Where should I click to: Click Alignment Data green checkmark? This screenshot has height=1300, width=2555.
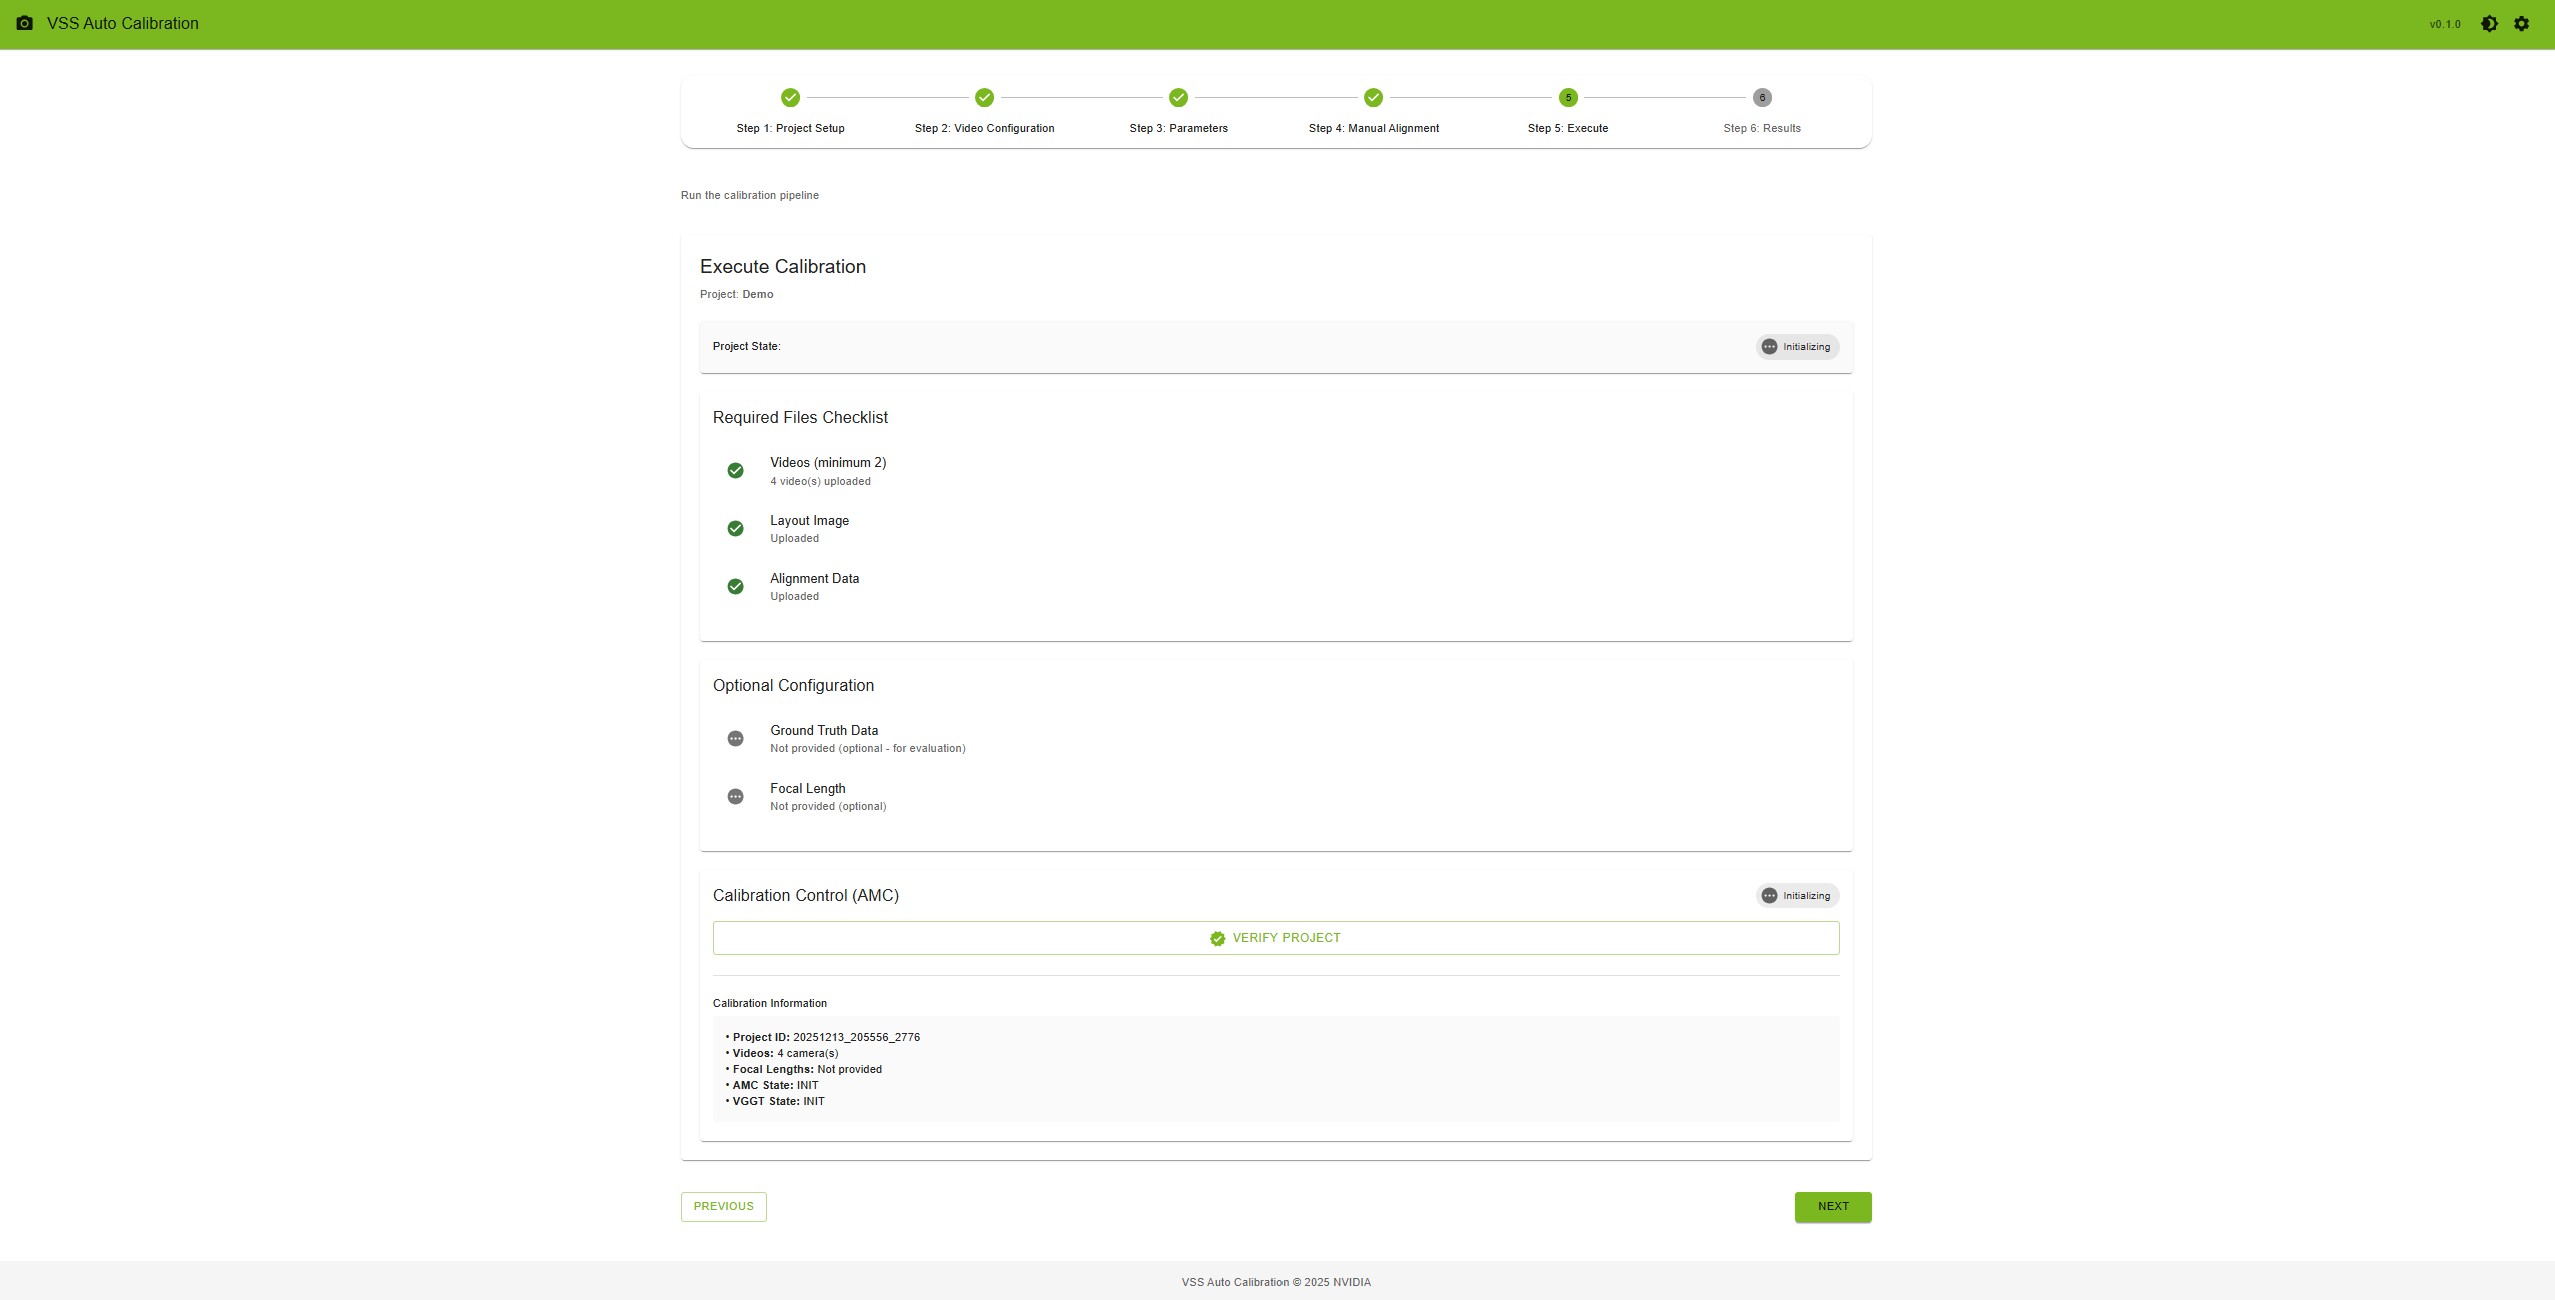[735, 587]
